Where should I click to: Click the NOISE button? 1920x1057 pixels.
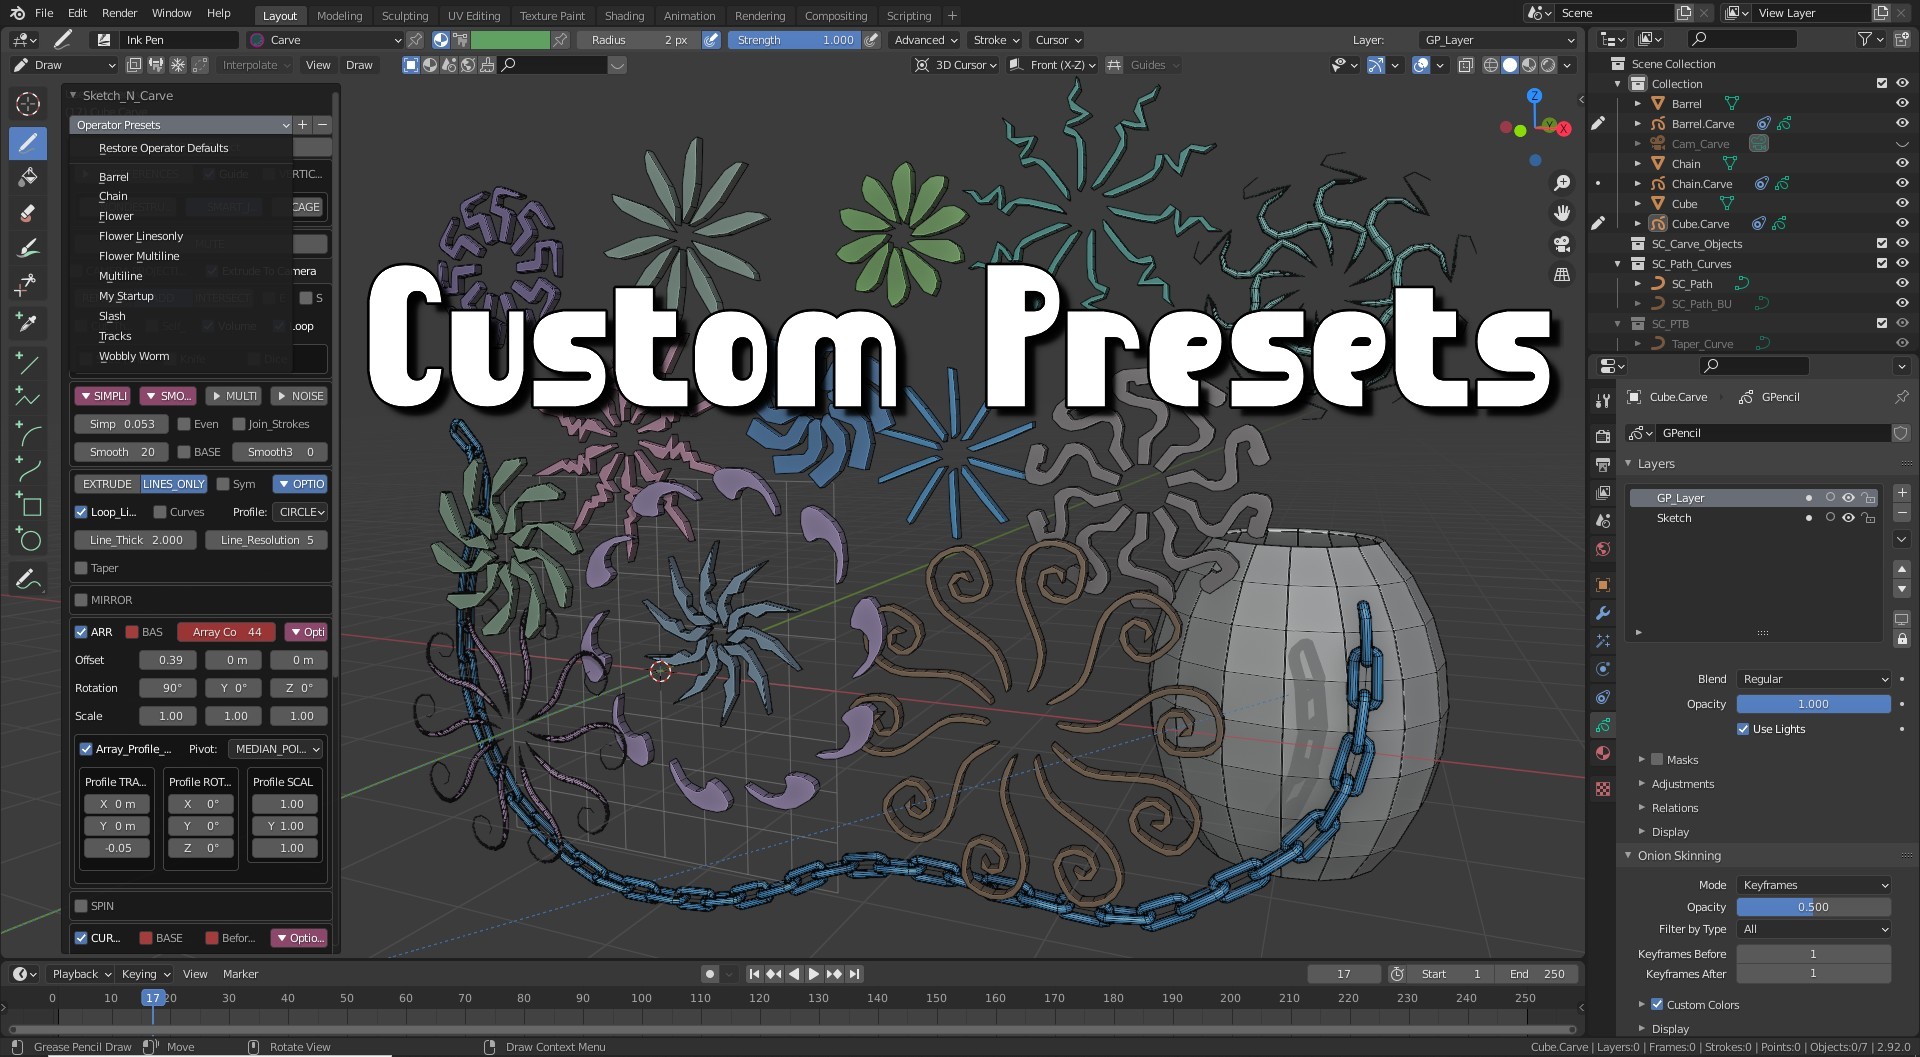click(299, 396)
